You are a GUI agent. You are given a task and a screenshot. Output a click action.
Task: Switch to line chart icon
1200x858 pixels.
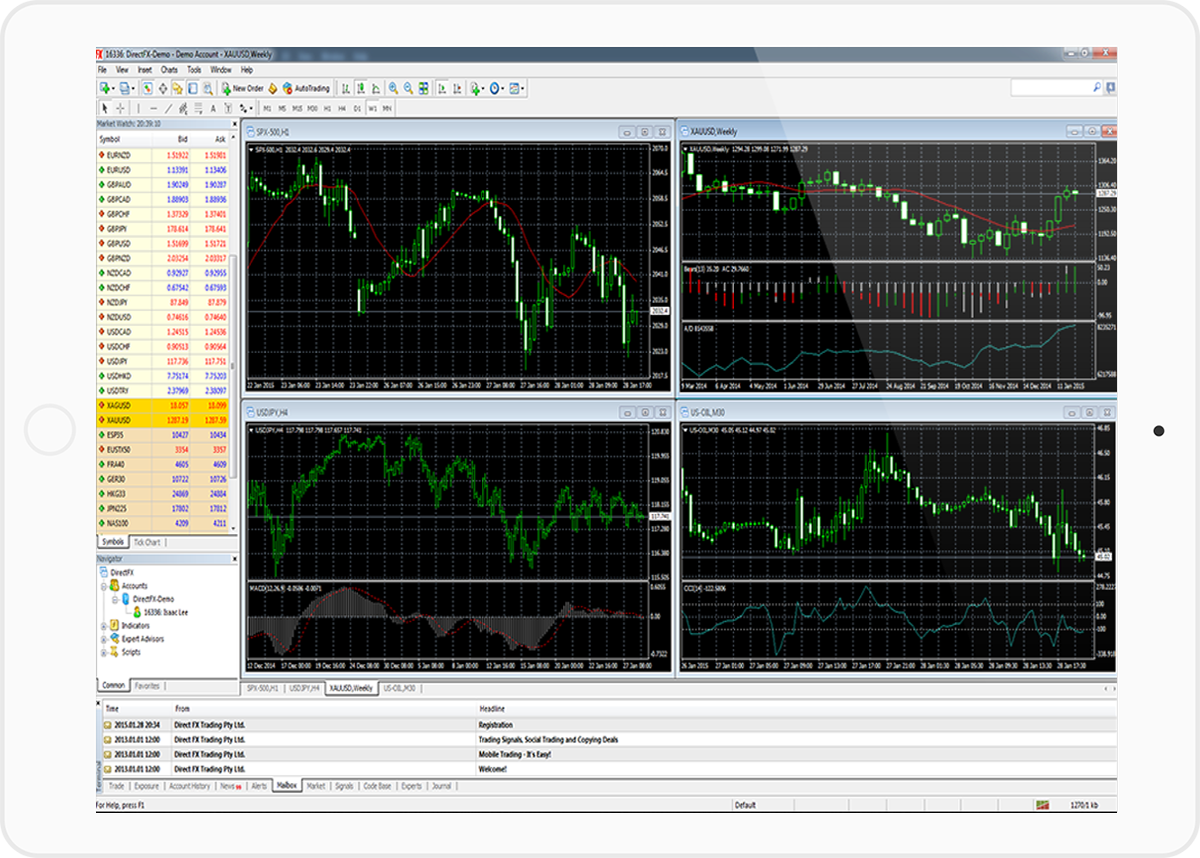click(376, 88)
